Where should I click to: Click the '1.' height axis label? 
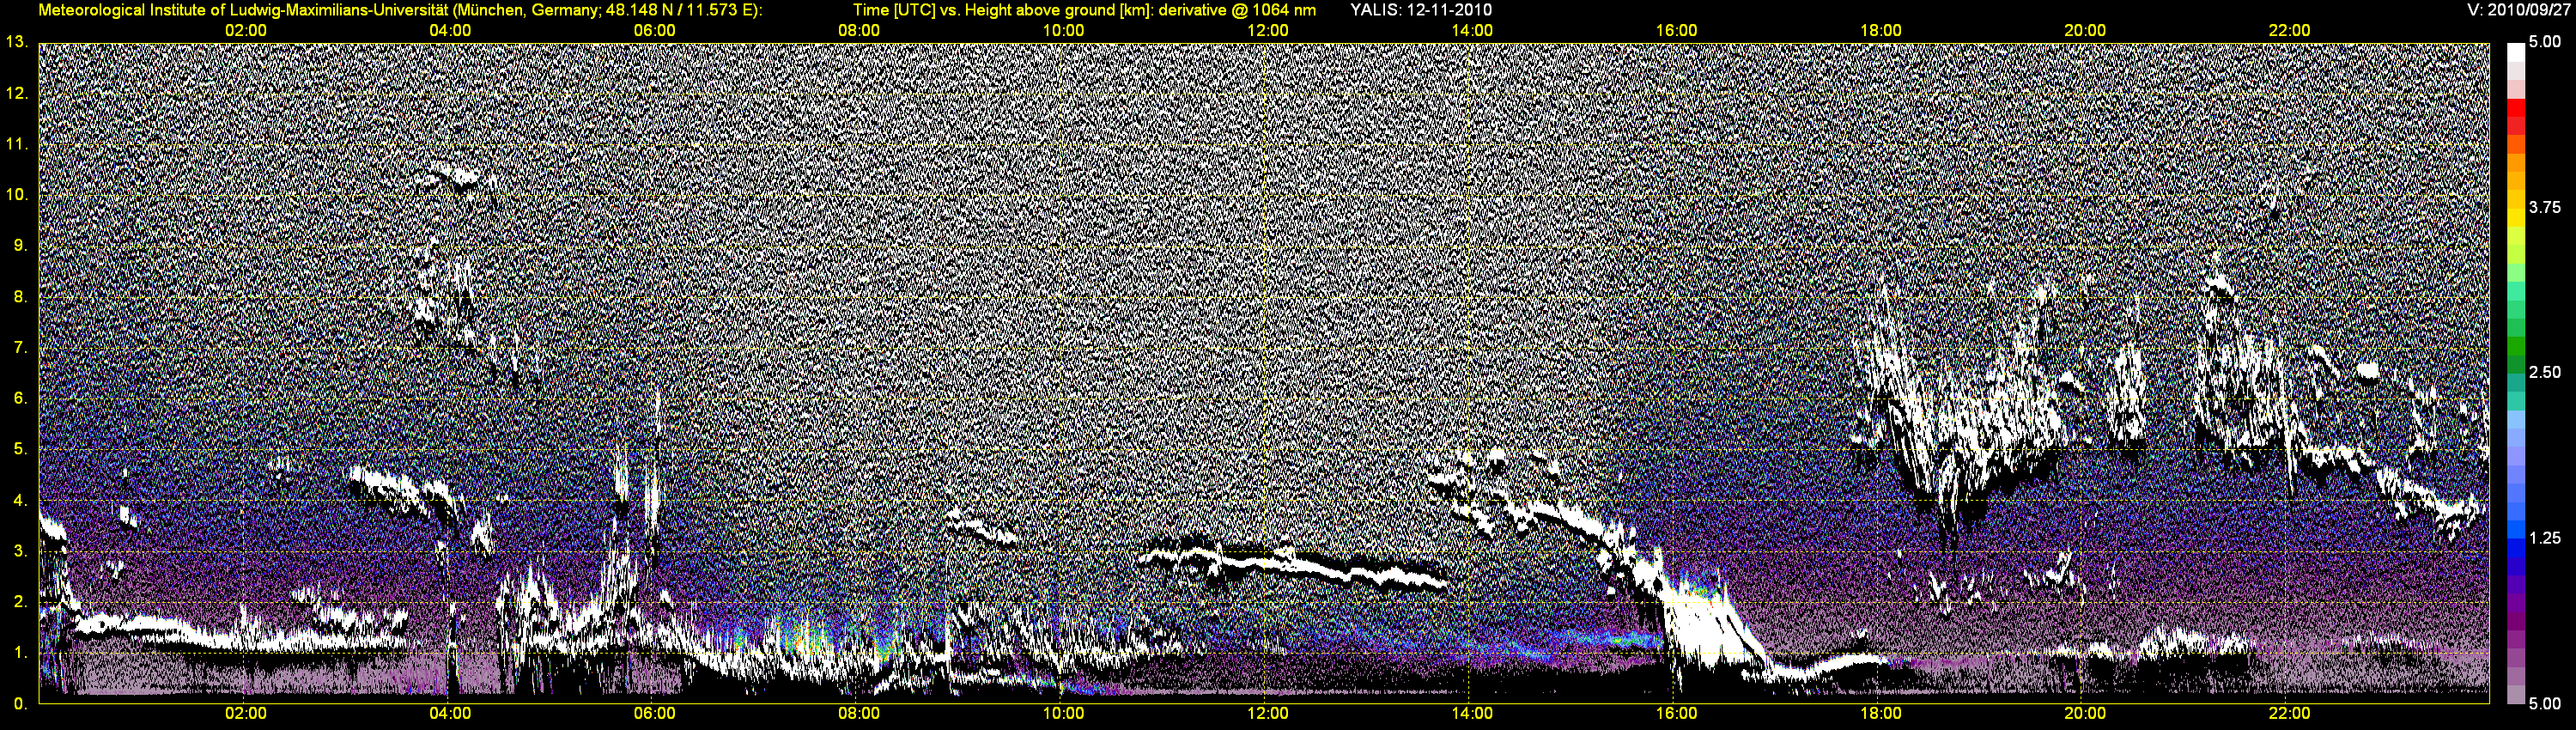coord(20,652)
